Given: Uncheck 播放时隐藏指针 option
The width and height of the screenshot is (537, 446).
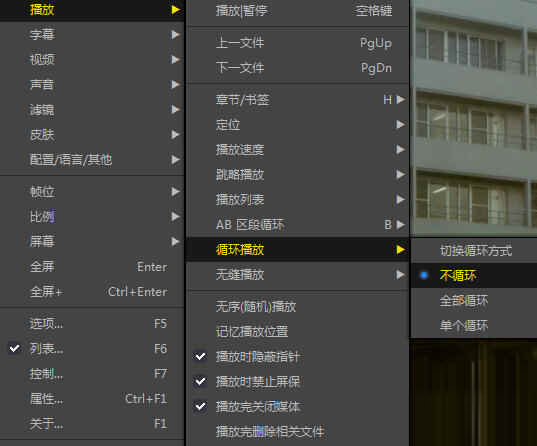Looking at the screenshot, I should click(x=298, y=357).
